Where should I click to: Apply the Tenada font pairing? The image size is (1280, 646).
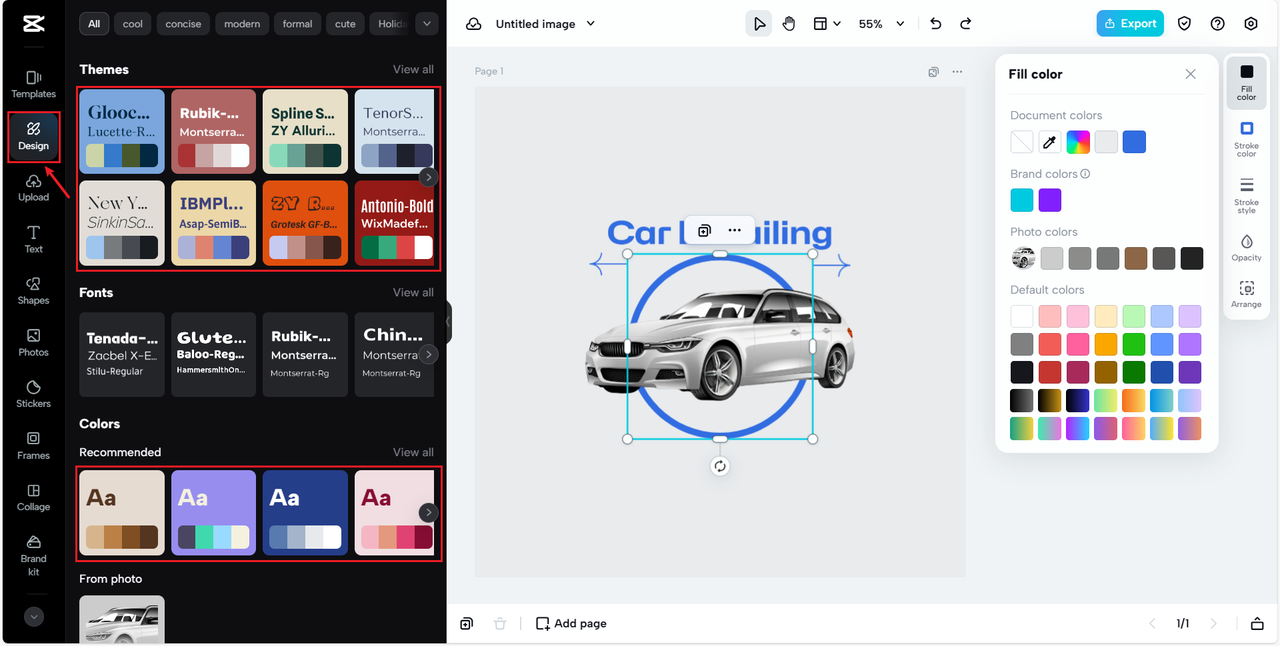coord(122,355)
